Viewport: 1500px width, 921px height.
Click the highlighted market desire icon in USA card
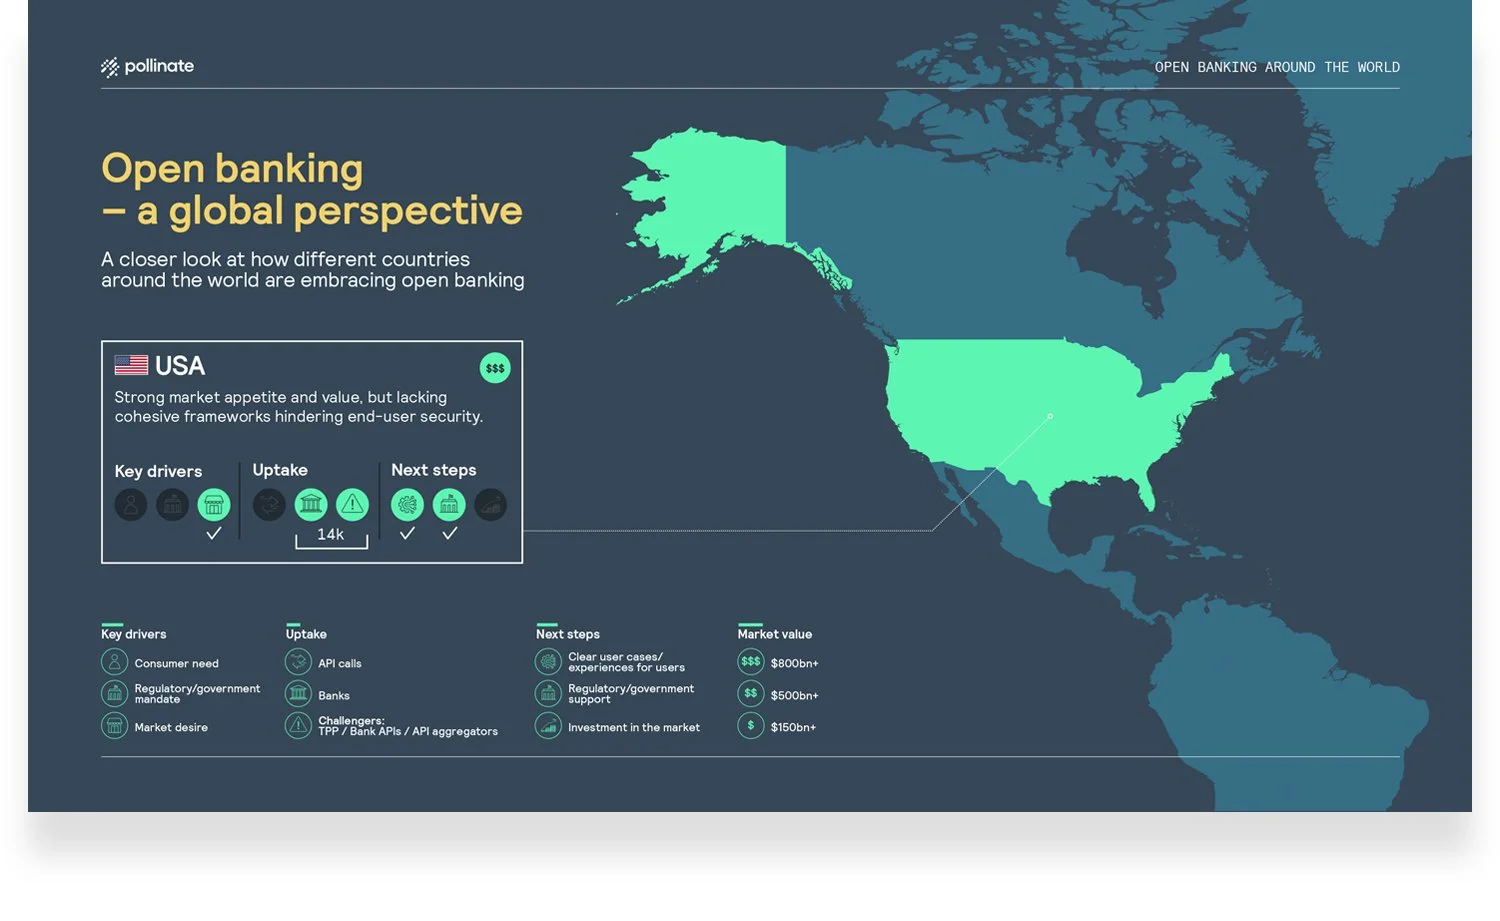tap(214, 505)
